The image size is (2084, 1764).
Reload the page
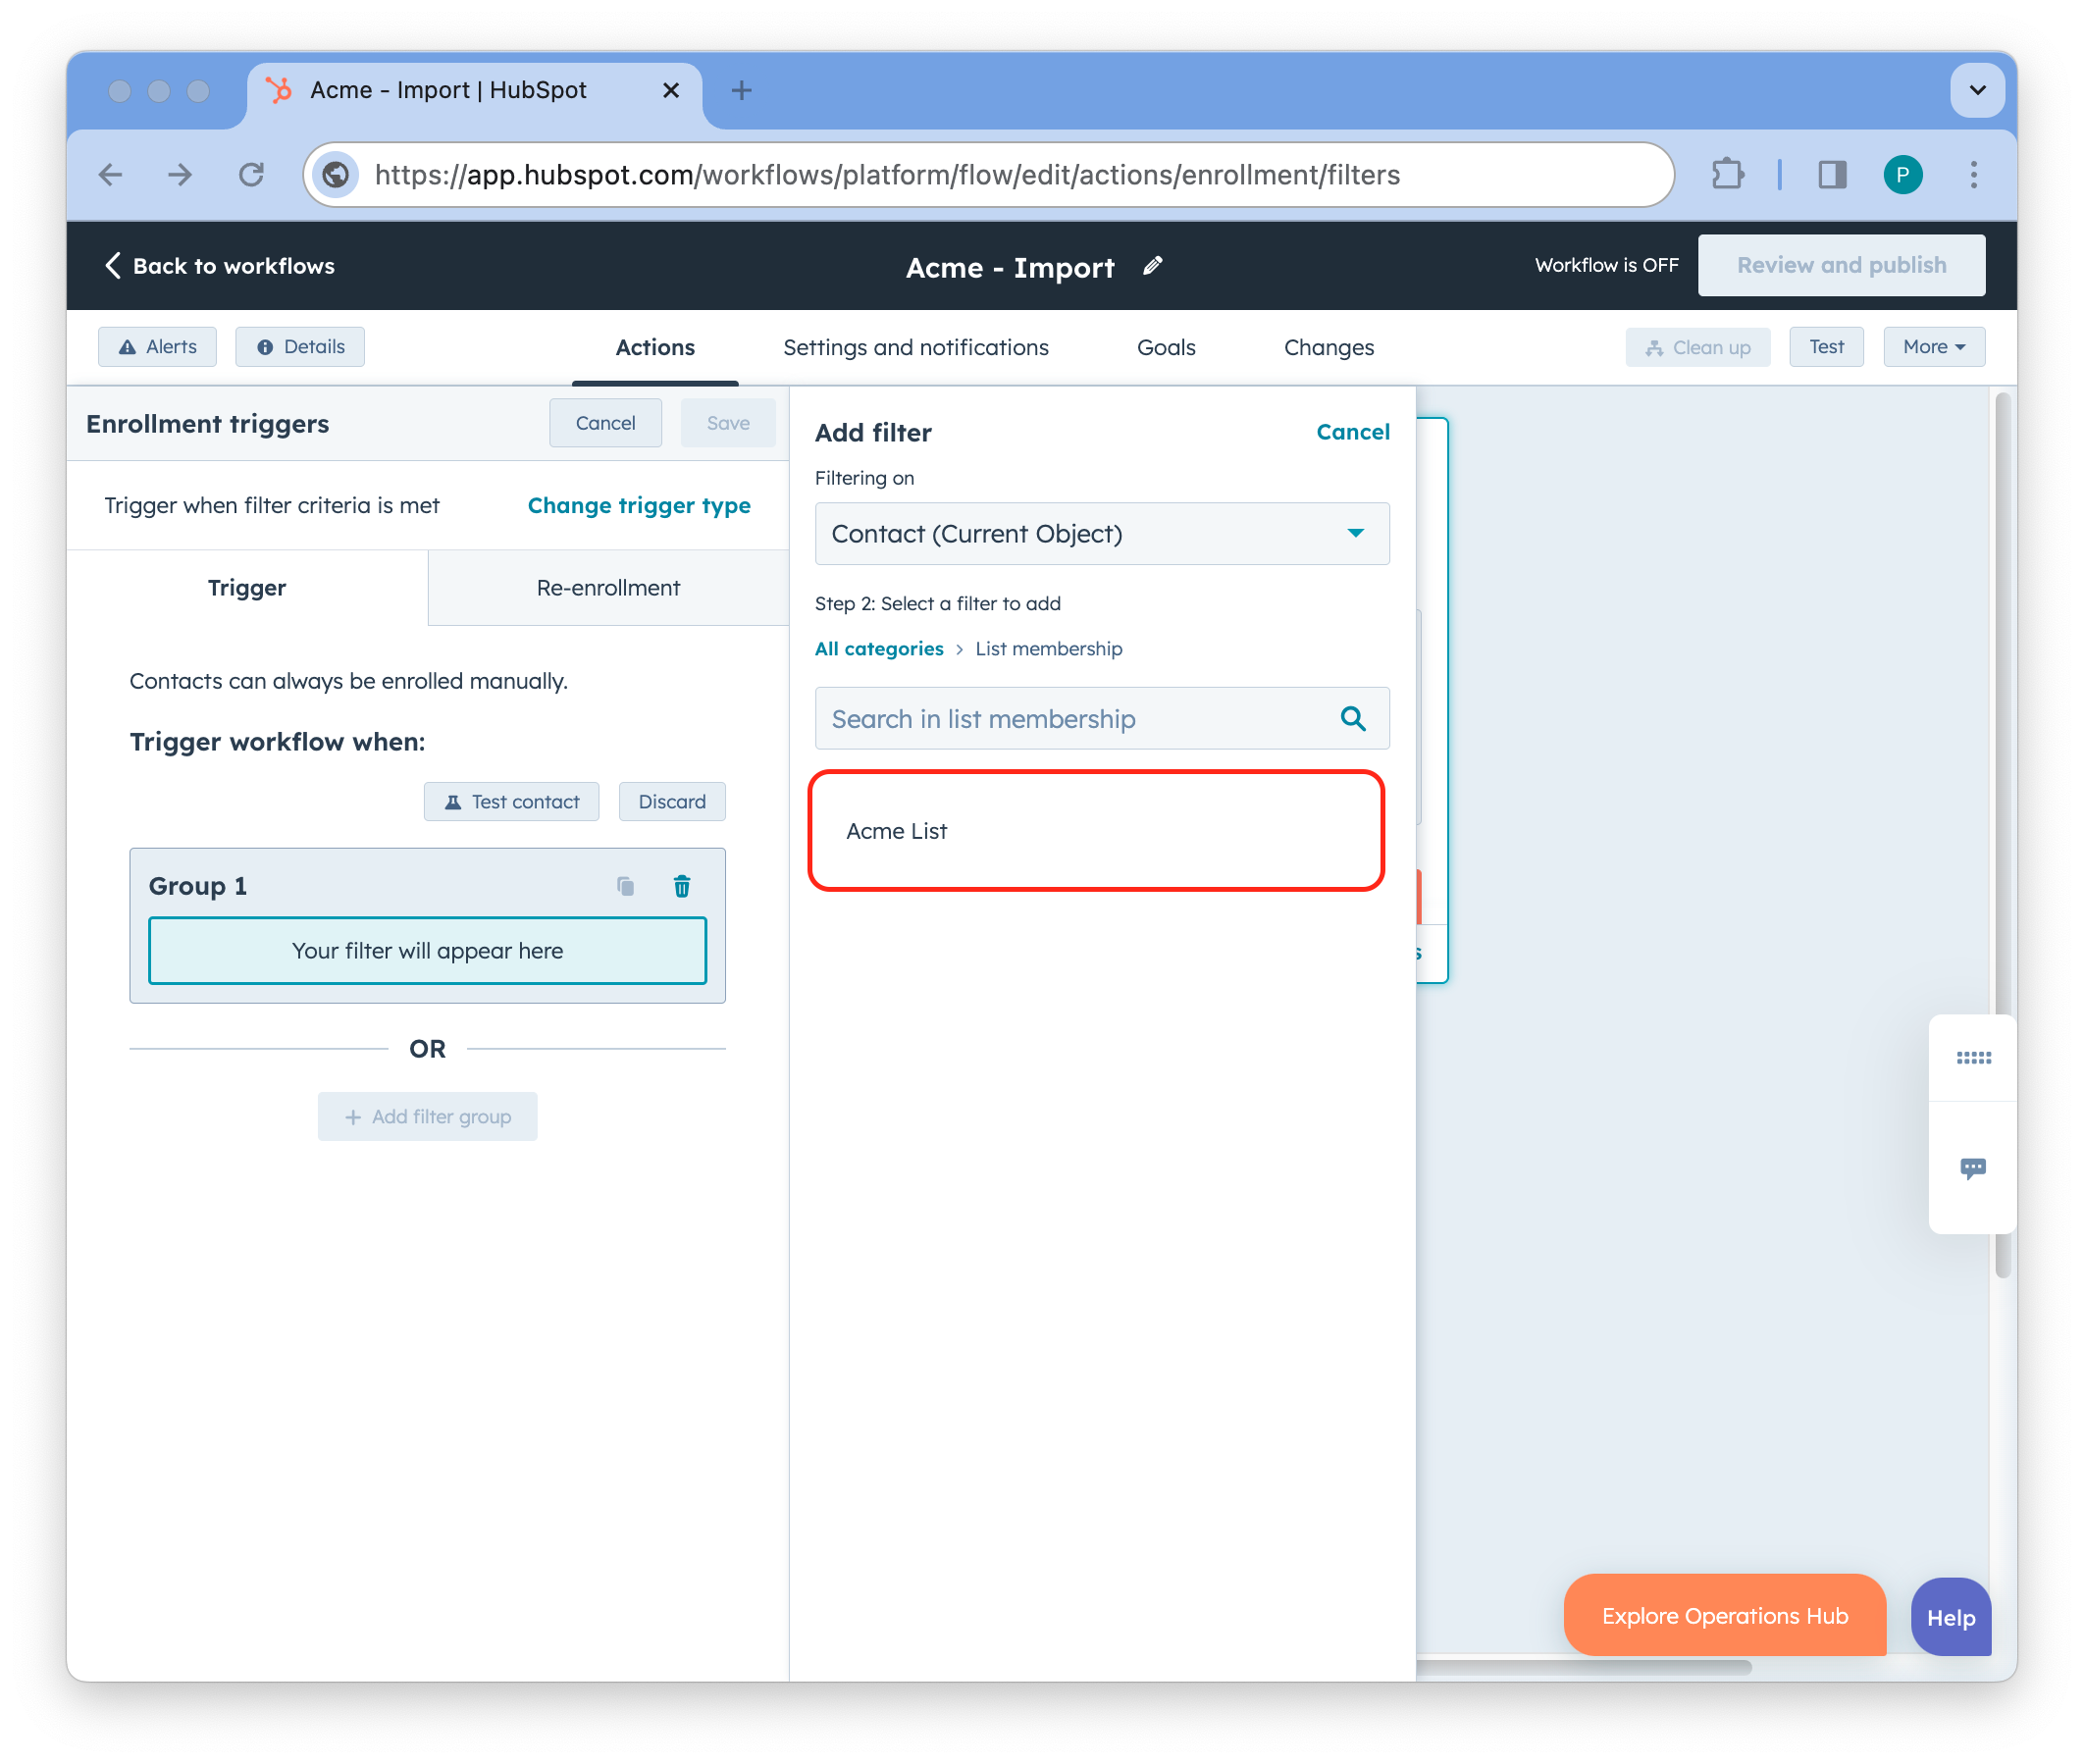coord(251,175)
